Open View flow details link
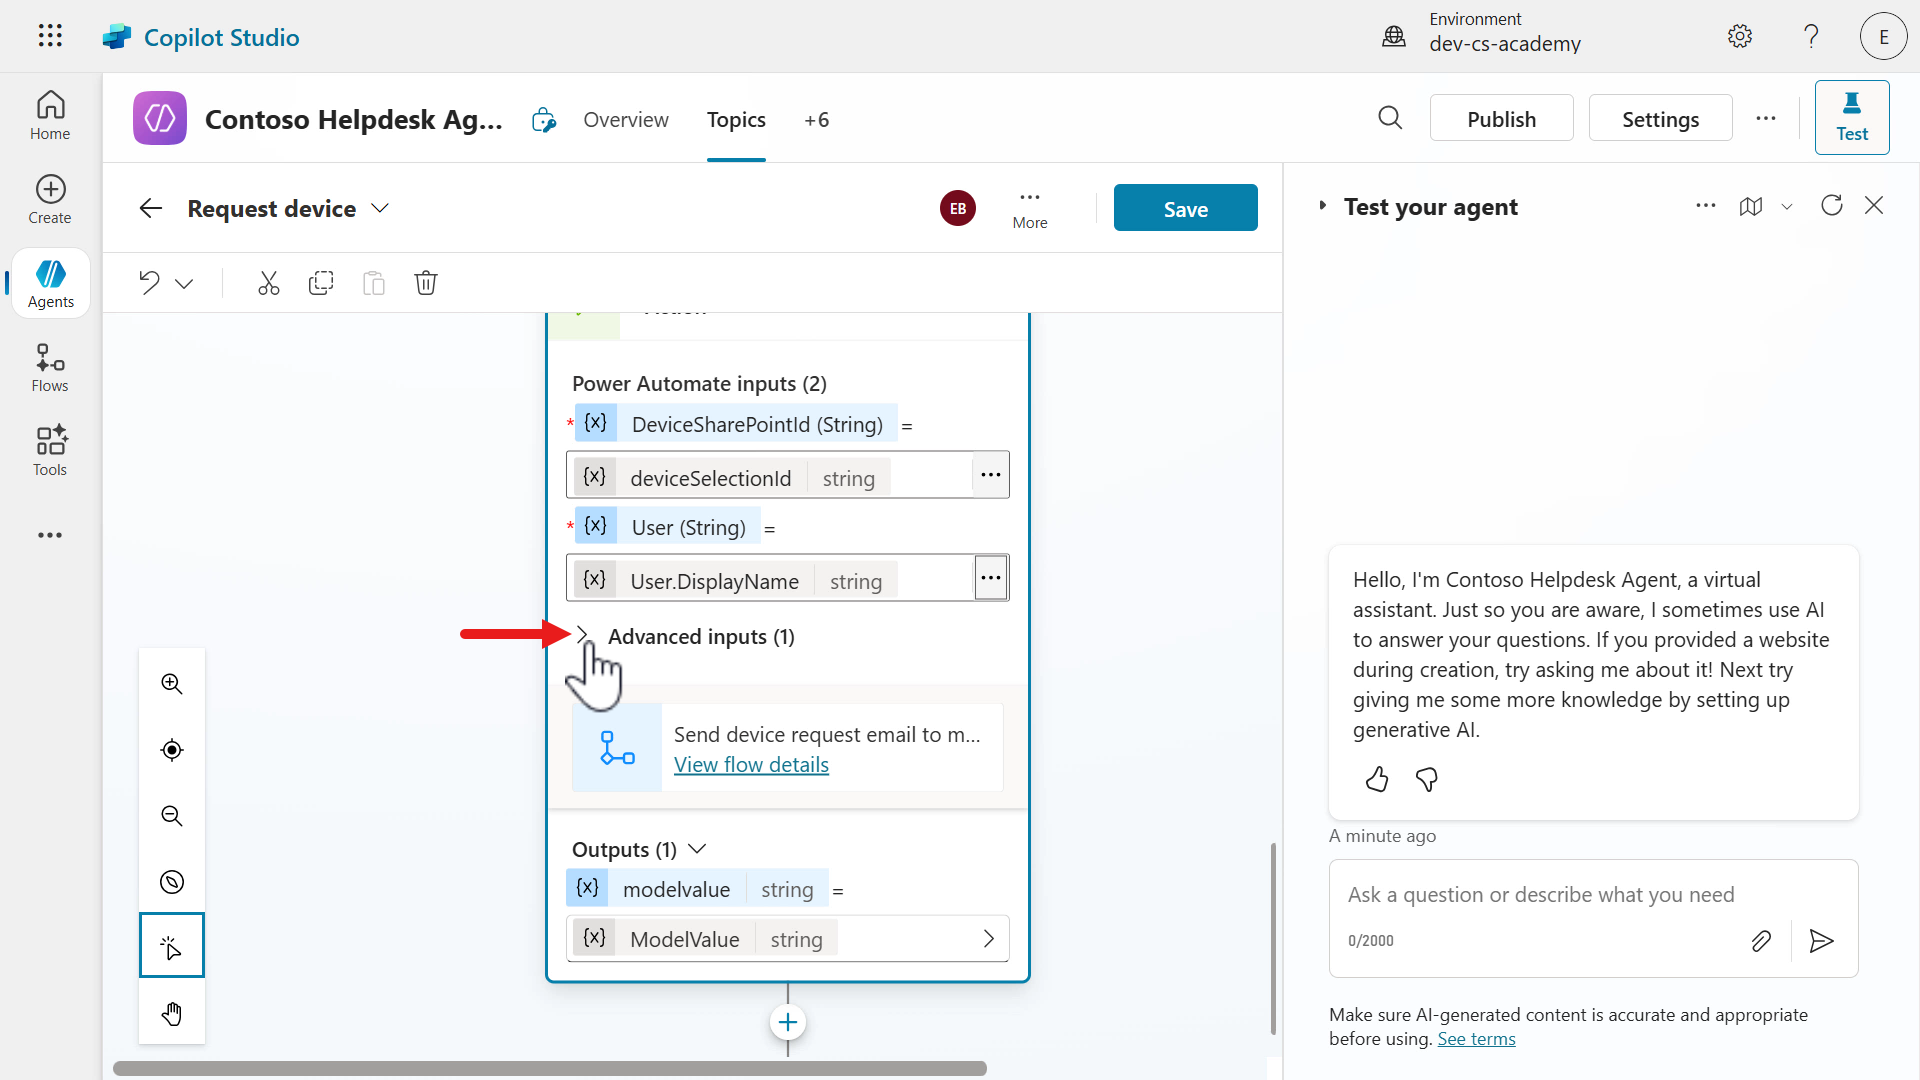1920x1080 pixels. pyautogui.click(x=751, y=765)
